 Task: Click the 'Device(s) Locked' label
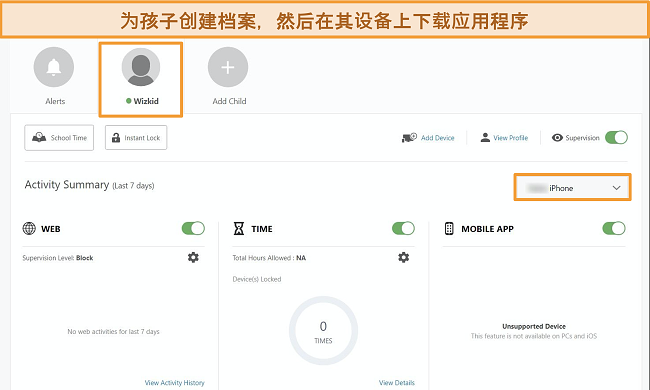click(x=257, y=279)
